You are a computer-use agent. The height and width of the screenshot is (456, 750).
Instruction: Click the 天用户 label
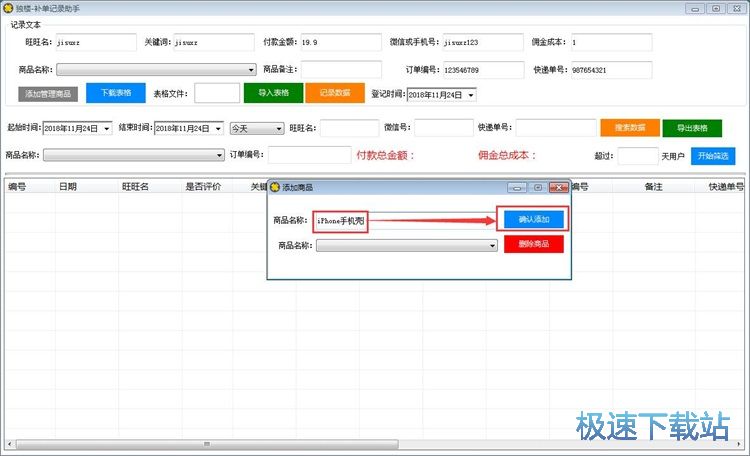(673, 156)
